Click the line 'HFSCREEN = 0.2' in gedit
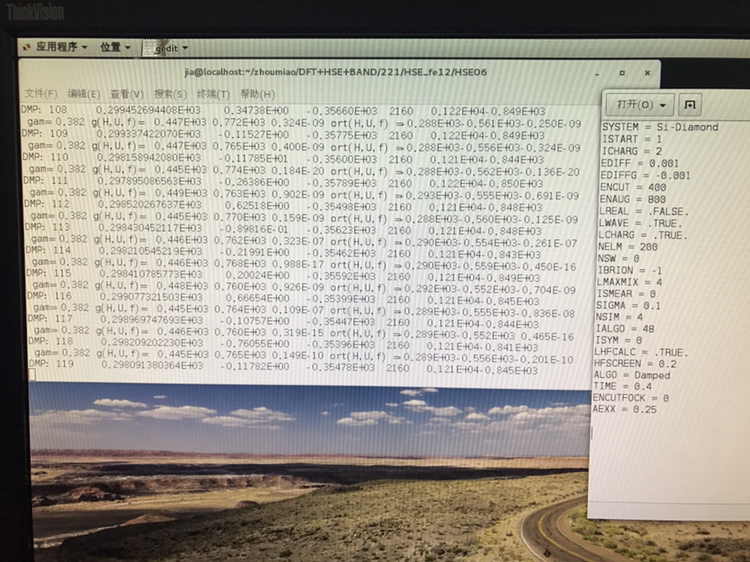The height and width of the screenshot is (562, 750). [635, 364]
